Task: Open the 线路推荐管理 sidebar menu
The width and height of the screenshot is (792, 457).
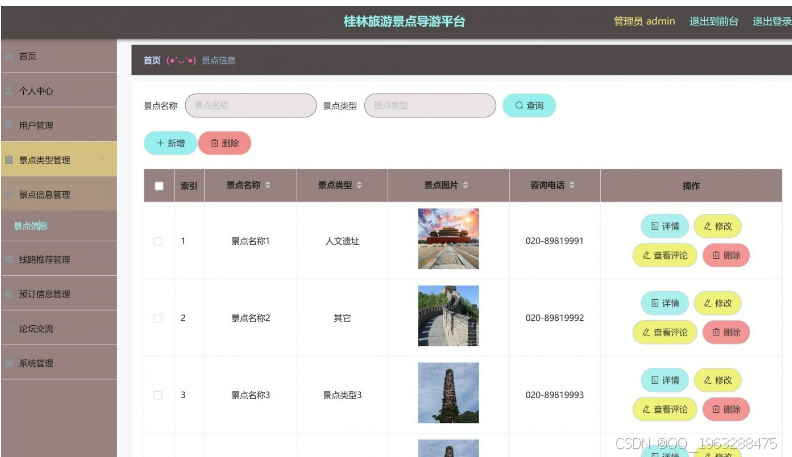Action: 59,259
